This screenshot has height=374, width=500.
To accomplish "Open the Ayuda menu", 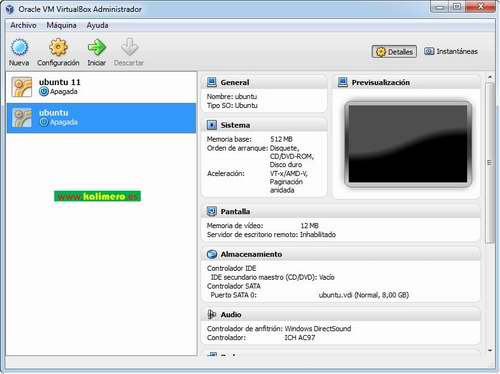I will tap(97, 25).
